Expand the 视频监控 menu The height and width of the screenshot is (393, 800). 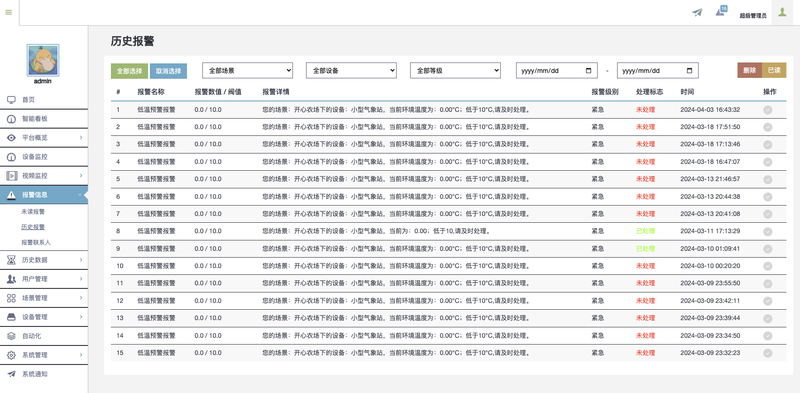(x=44, y=176)
